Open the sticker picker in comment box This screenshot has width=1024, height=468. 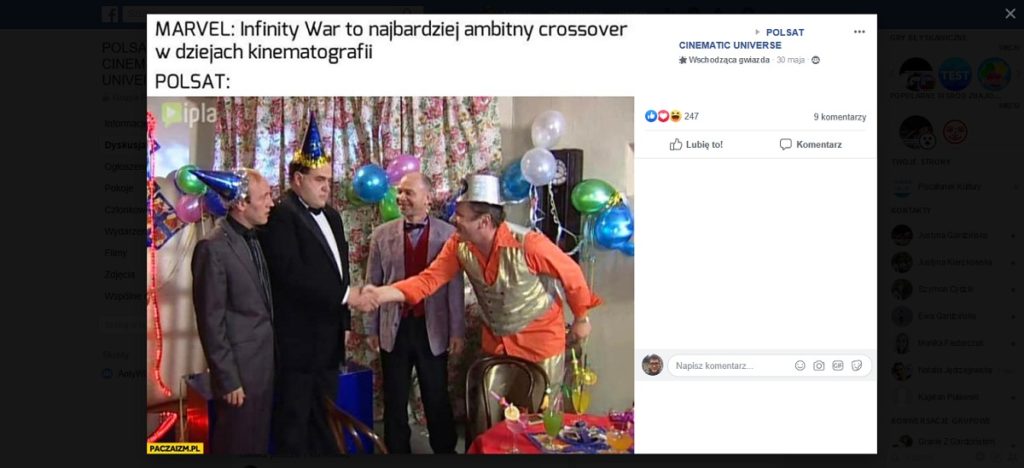857,366
